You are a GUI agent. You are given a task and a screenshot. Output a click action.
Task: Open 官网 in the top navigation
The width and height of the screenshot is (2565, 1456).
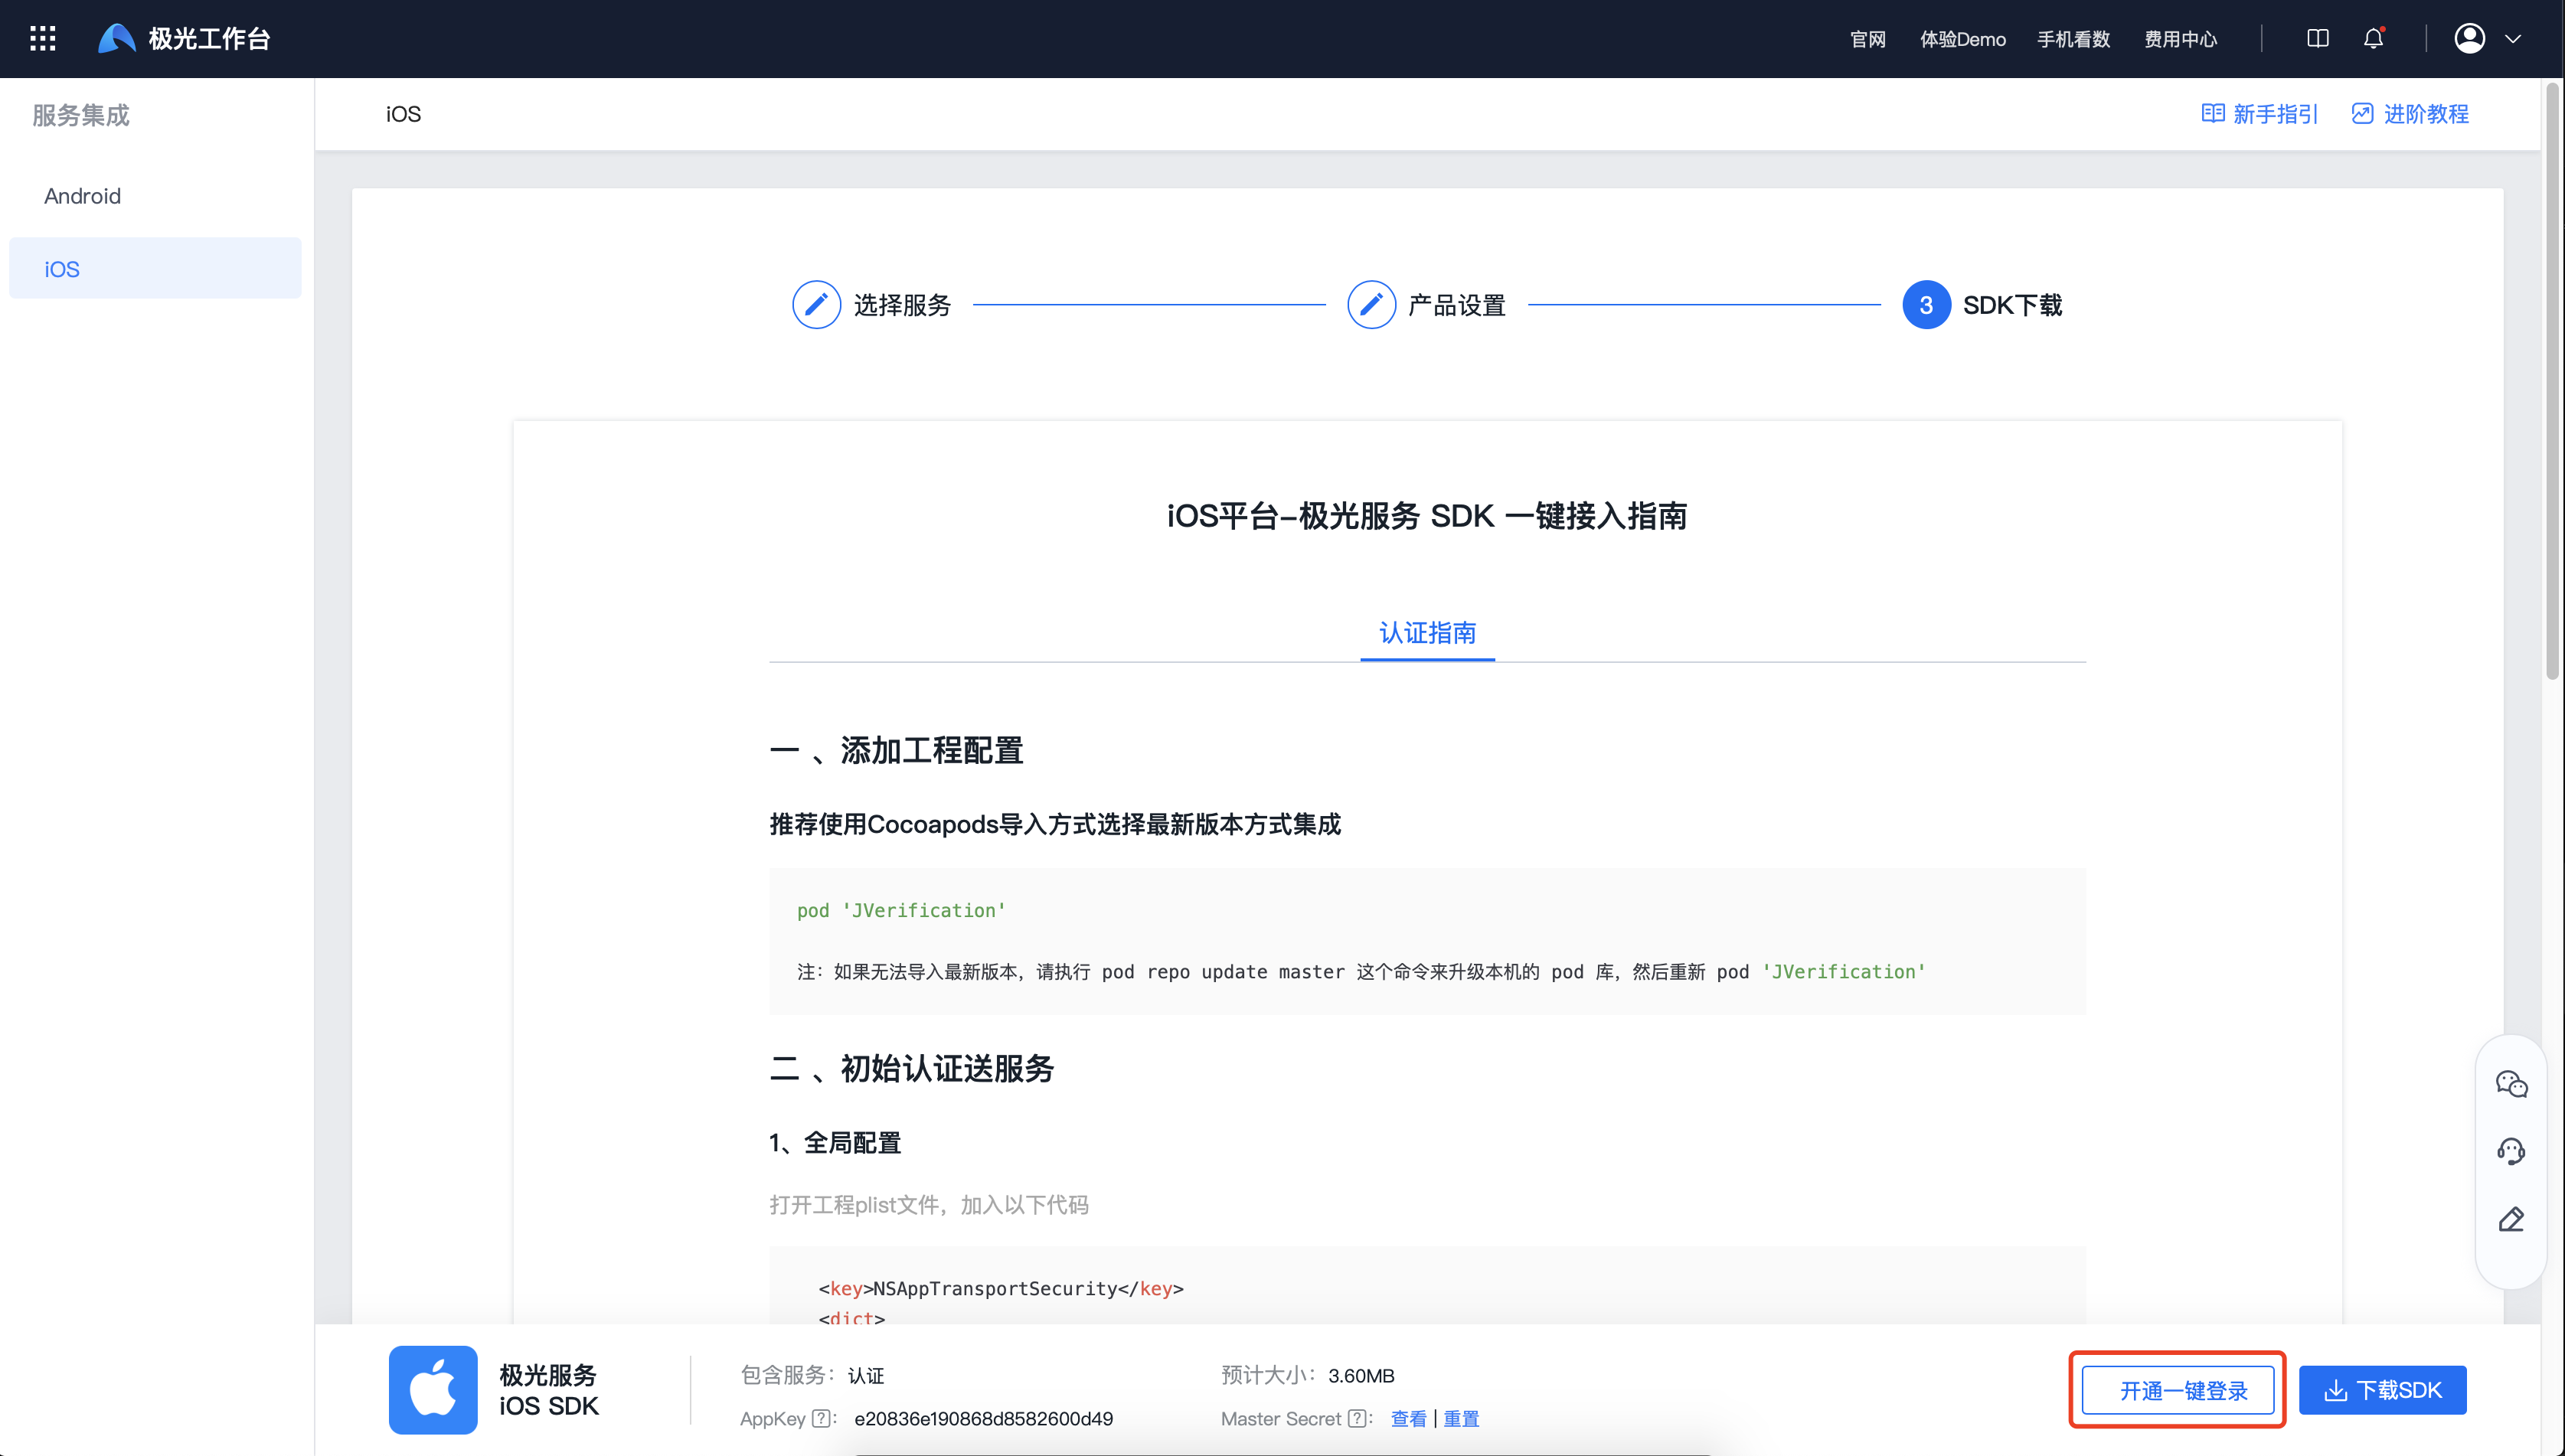(x=1867, y=39)
